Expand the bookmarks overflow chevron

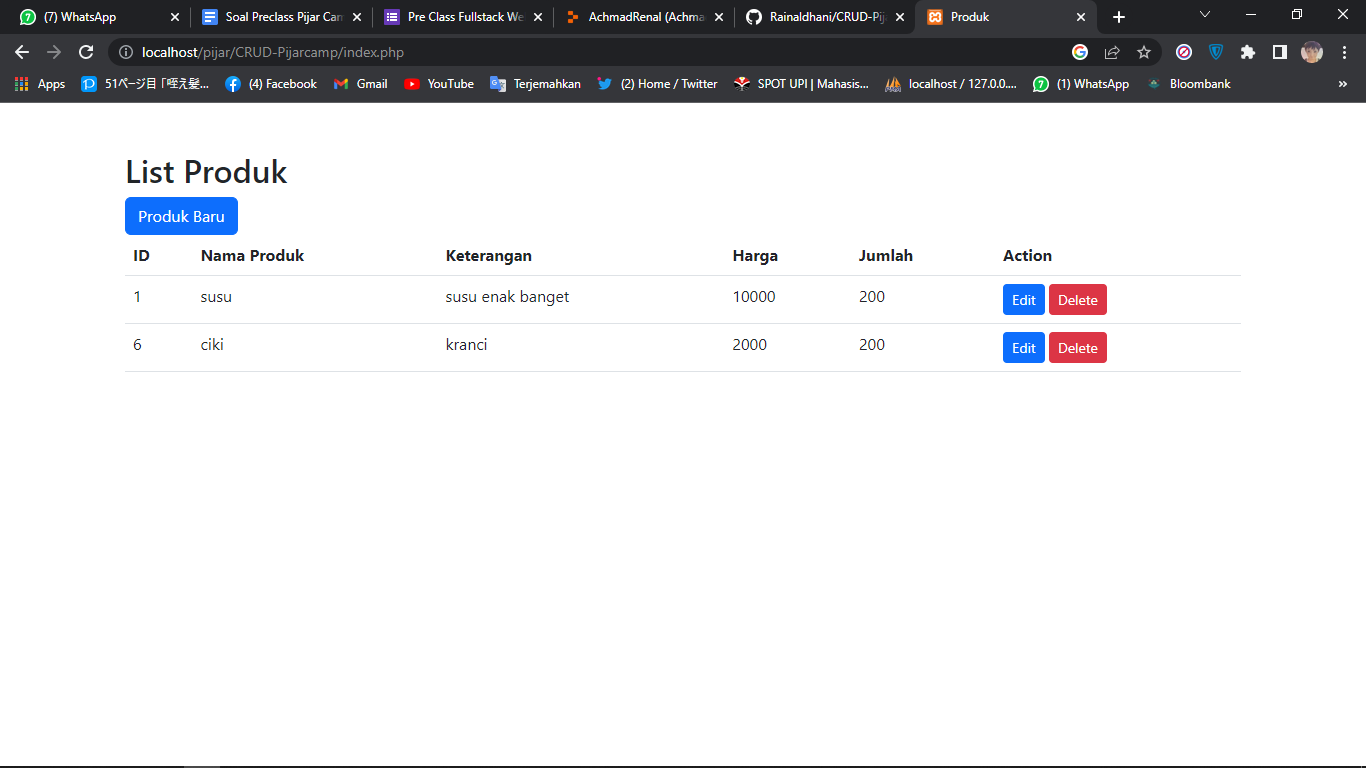[x=1343, y=84]
